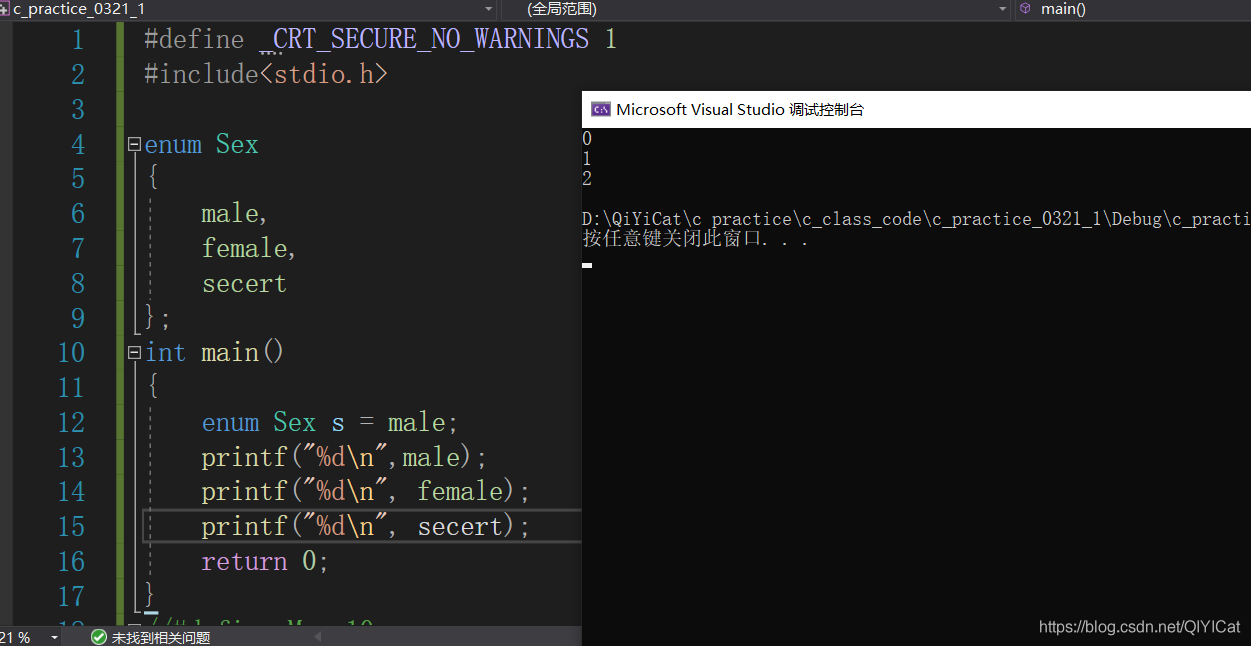Click line number 15 in the gutter
The image size is (1251, 646).
pos(71,527)
